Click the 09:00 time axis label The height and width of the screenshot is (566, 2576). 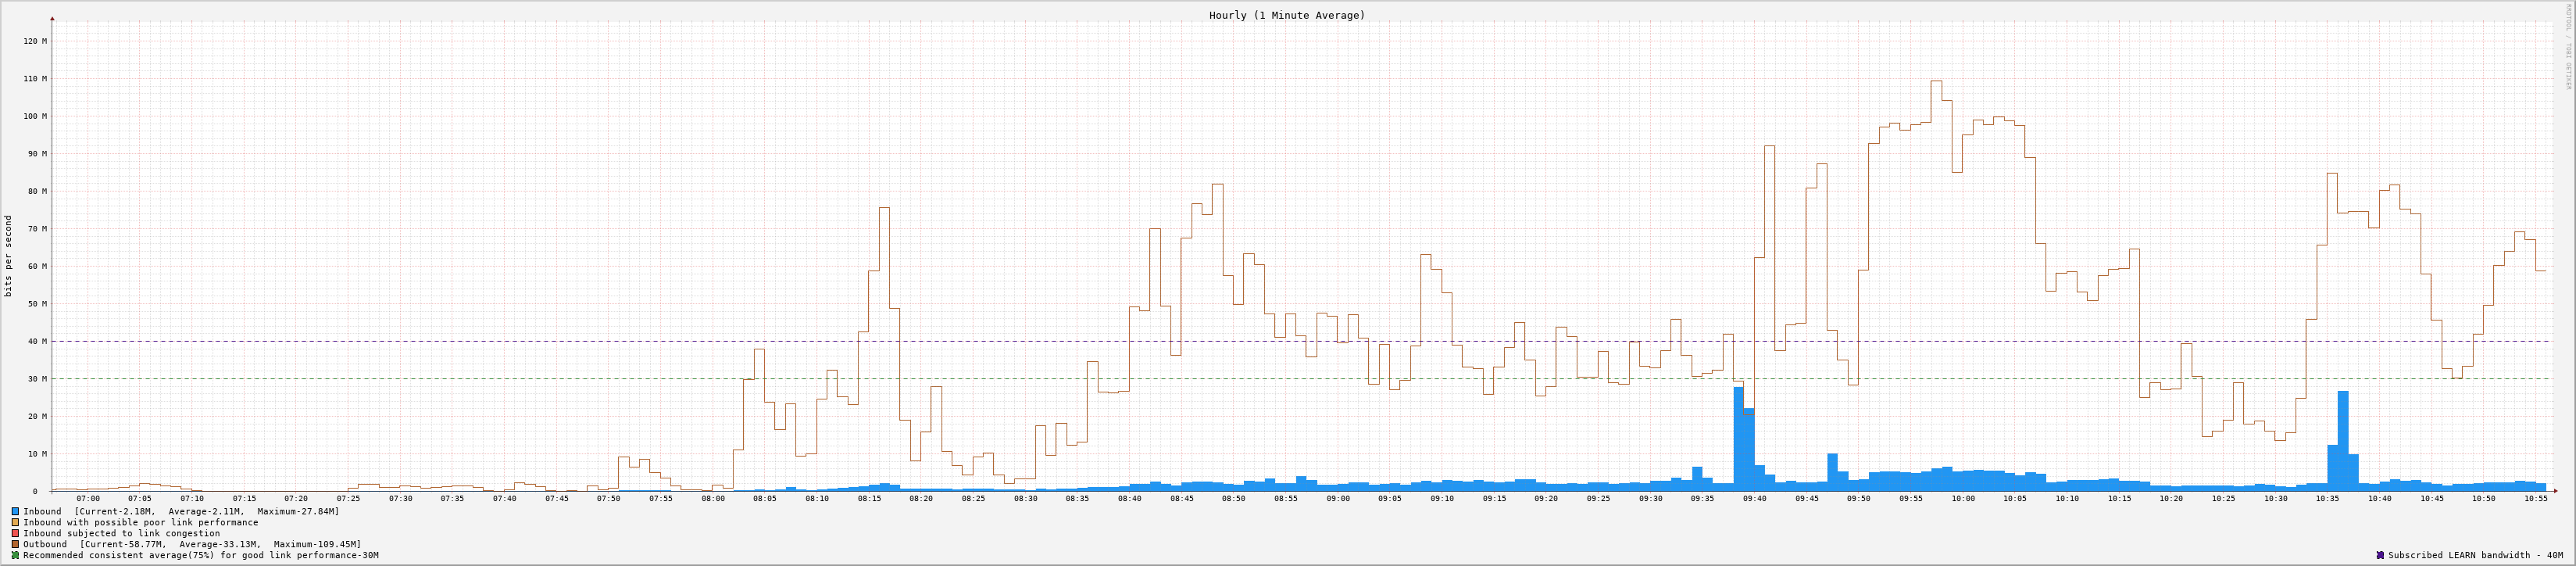coord(1337,498)
